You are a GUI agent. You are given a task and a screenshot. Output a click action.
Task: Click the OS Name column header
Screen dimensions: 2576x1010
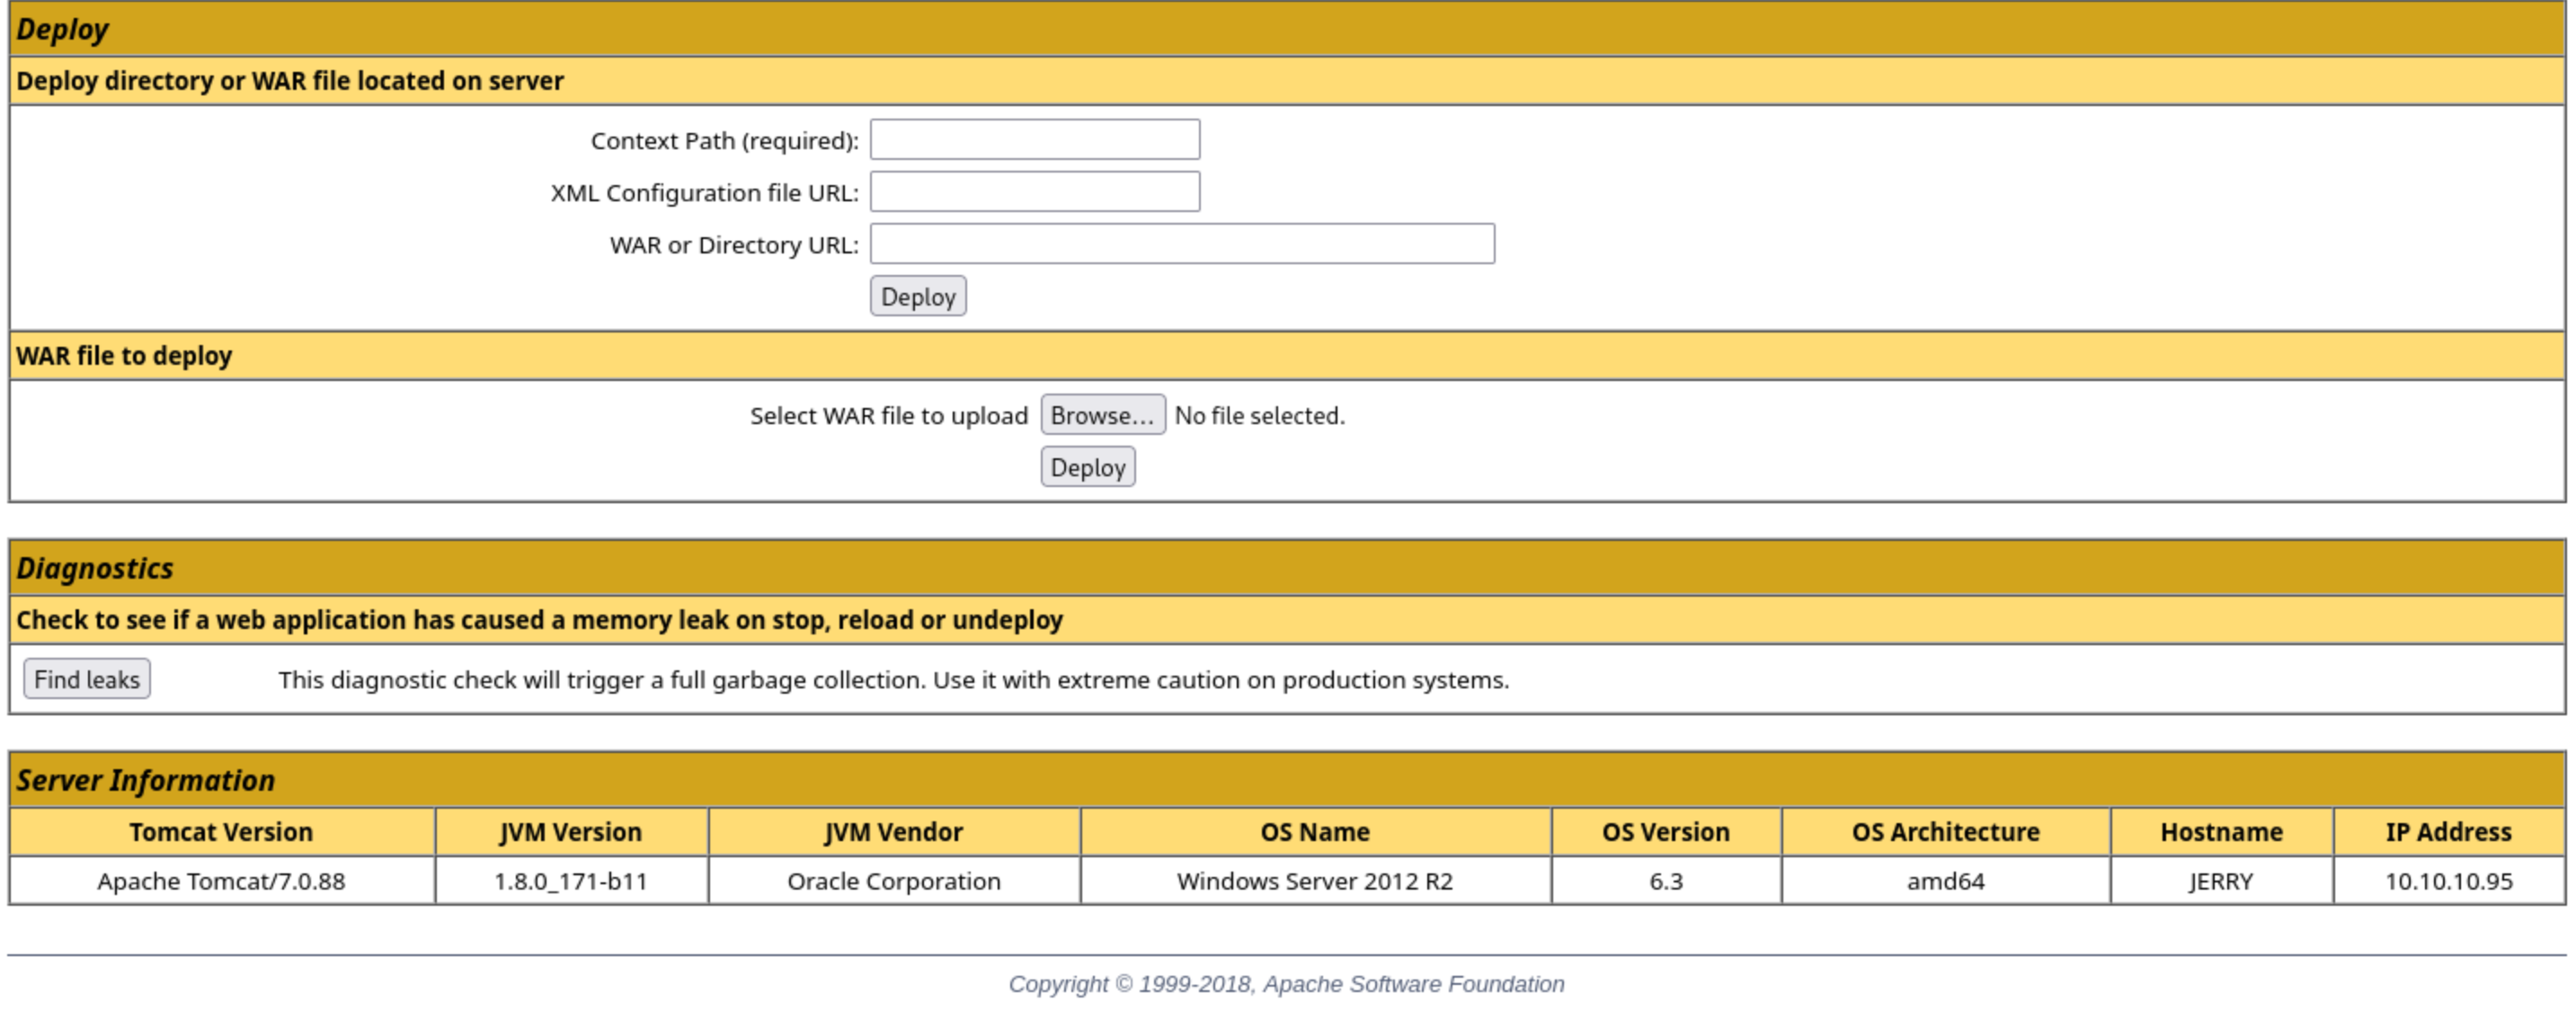(x=1314, y=832)
